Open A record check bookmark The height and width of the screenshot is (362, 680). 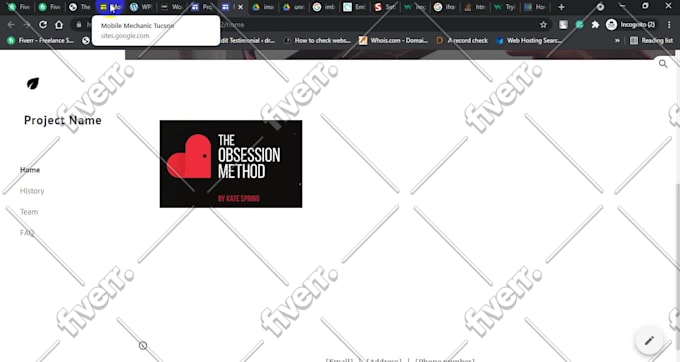(462, 40)
